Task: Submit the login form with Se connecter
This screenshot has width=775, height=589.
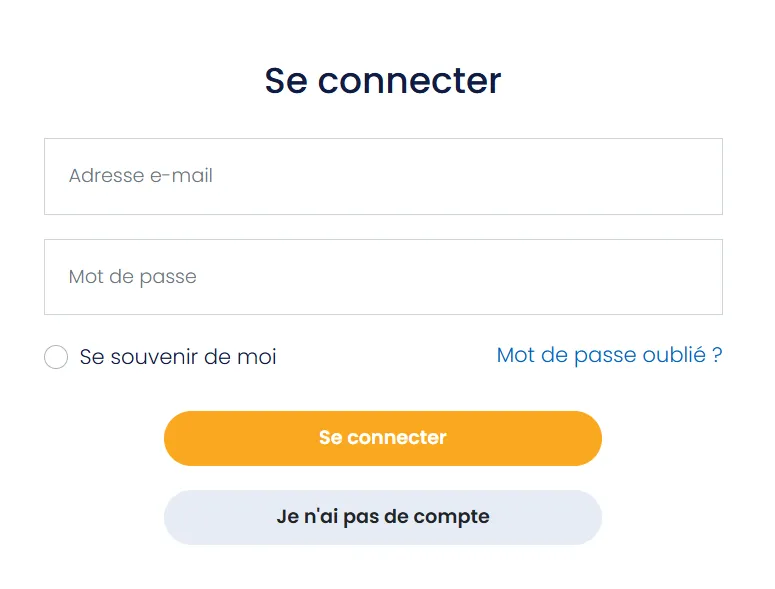Action: pos(383,438)
